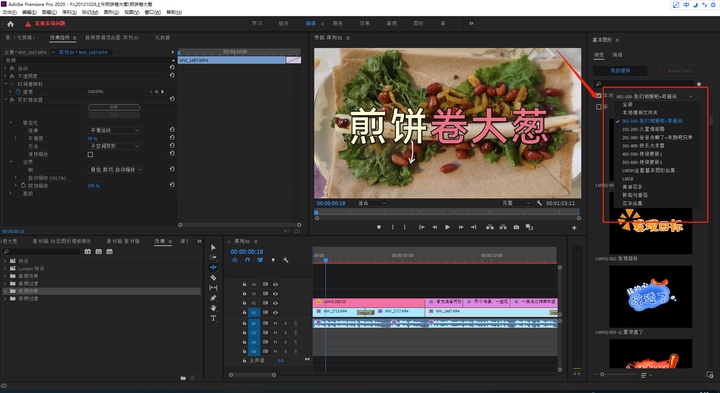Screen dimensions: 720x393
Task: Toggle V3 track eye visibility
Action: click(x=276, y=294)
